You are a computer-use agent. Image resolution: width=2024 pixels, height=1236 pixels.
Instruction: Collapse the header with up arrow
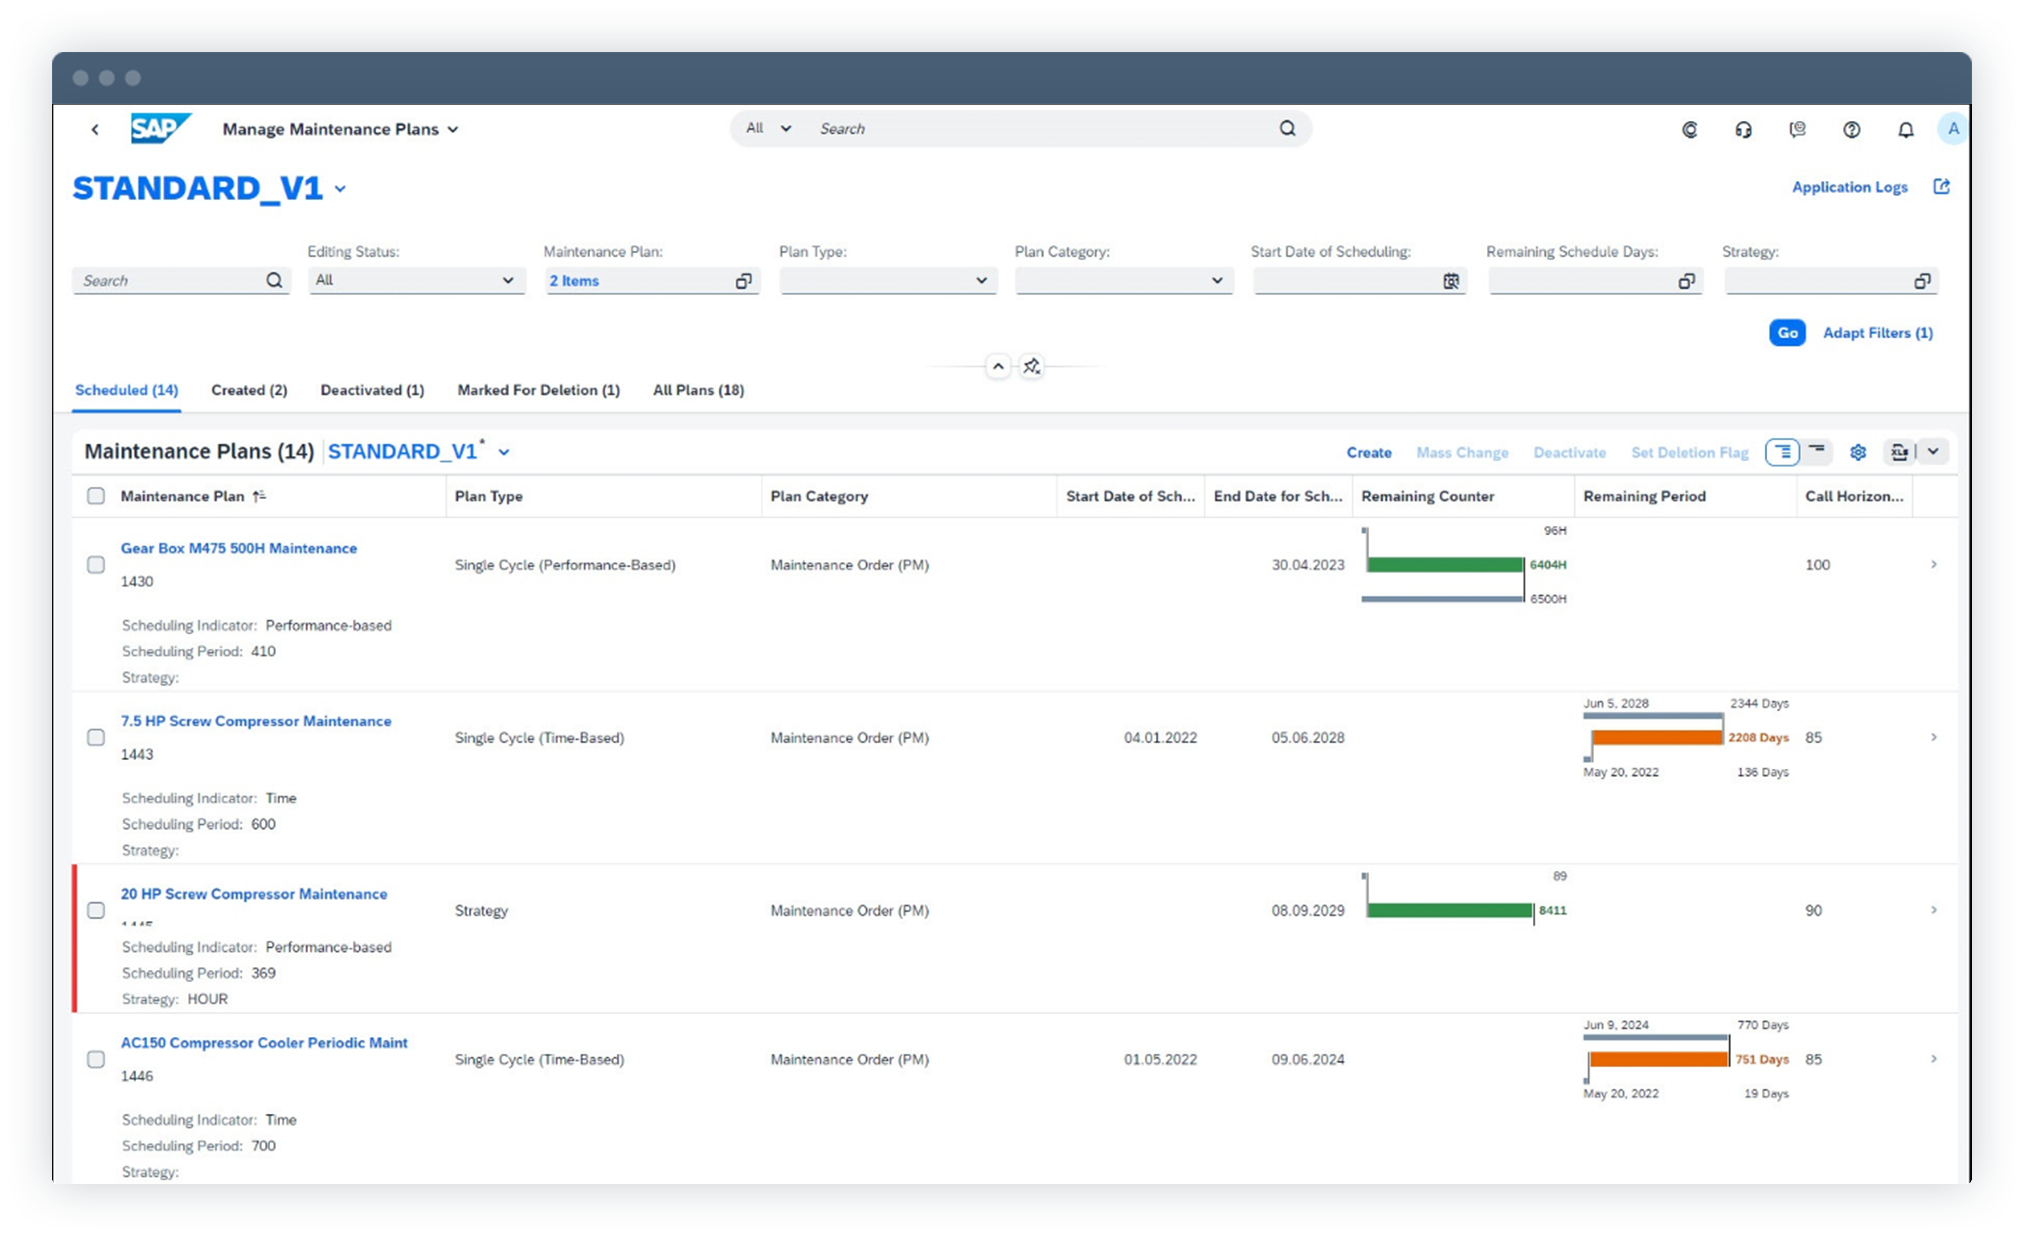click(998, 366)
